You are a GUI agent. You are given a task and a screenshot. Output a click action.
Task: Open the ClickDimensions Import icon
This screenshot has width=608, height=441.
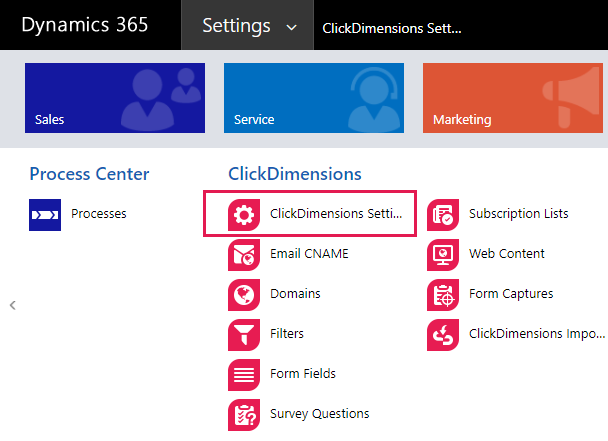coord(443,335)
